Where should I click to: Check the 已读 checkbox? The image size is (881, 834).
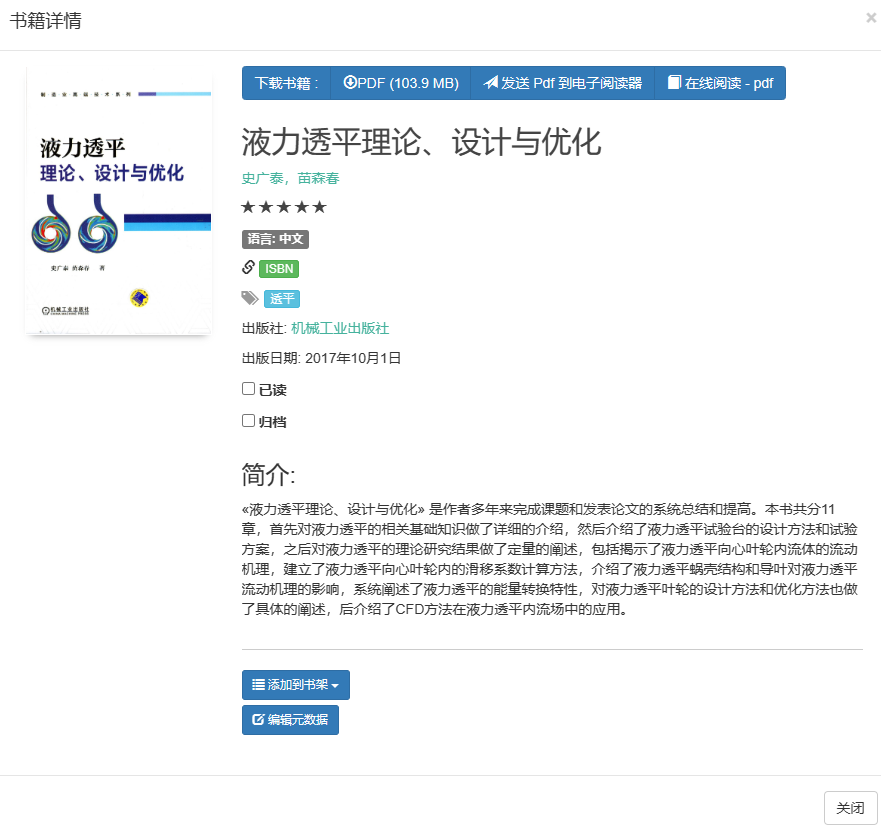(248, 388)
